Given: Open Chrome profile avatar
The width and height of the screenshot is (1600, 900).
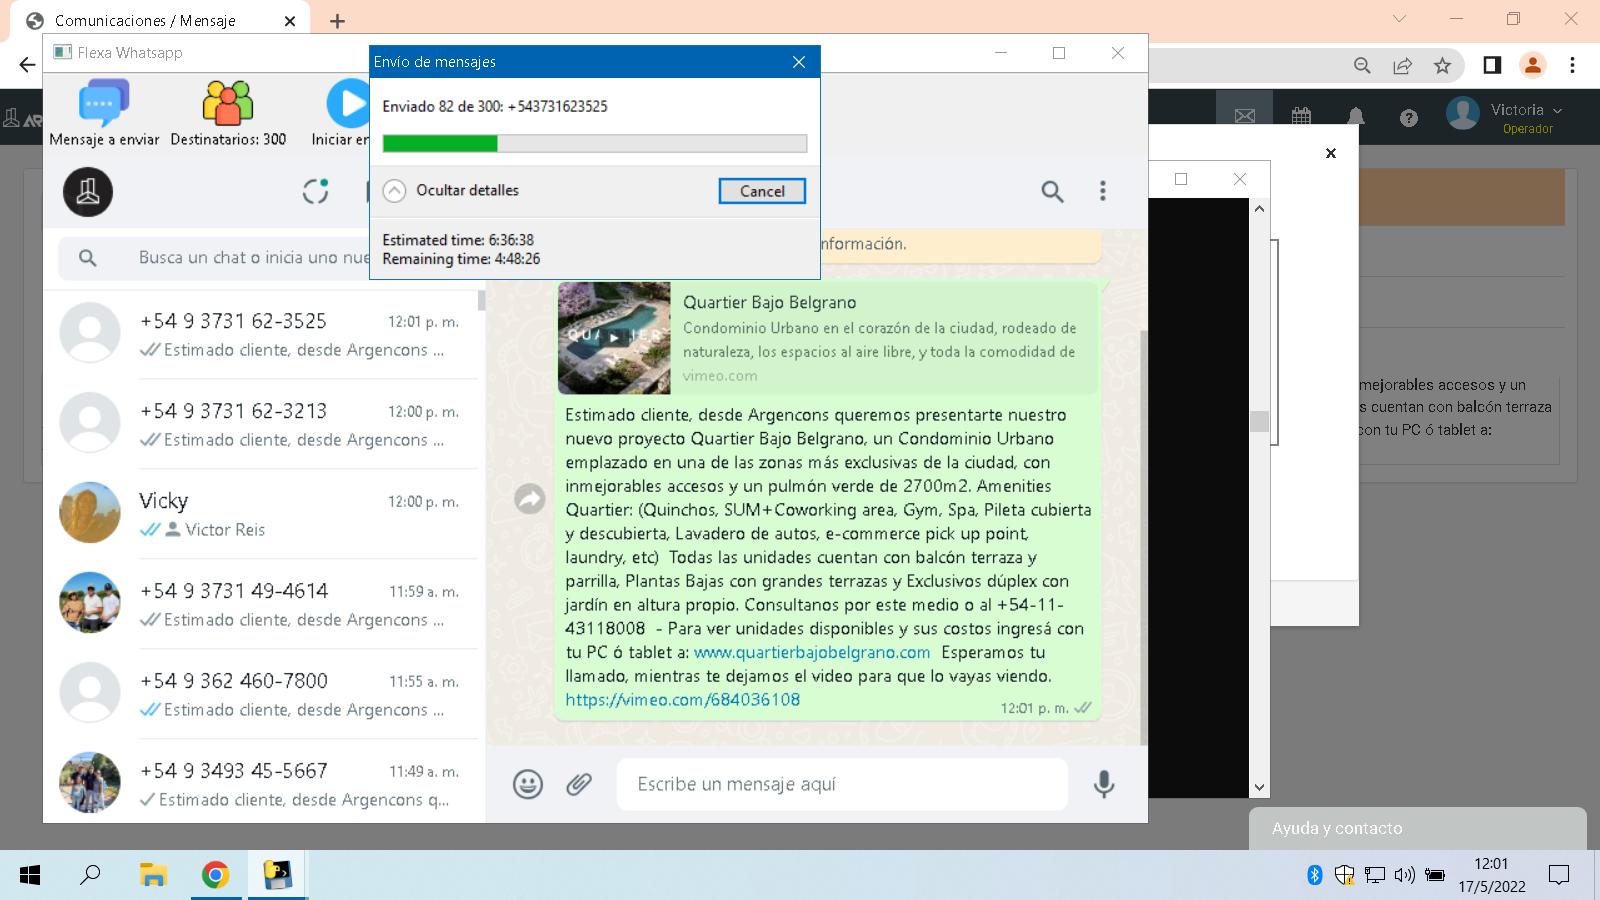Looking at the screenshot, I should coord(1532,65).
